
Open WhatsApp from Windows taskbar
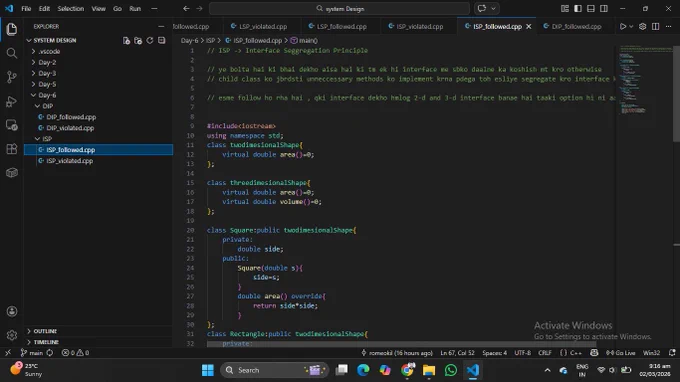pyautogui.click(x=451, y=370)
